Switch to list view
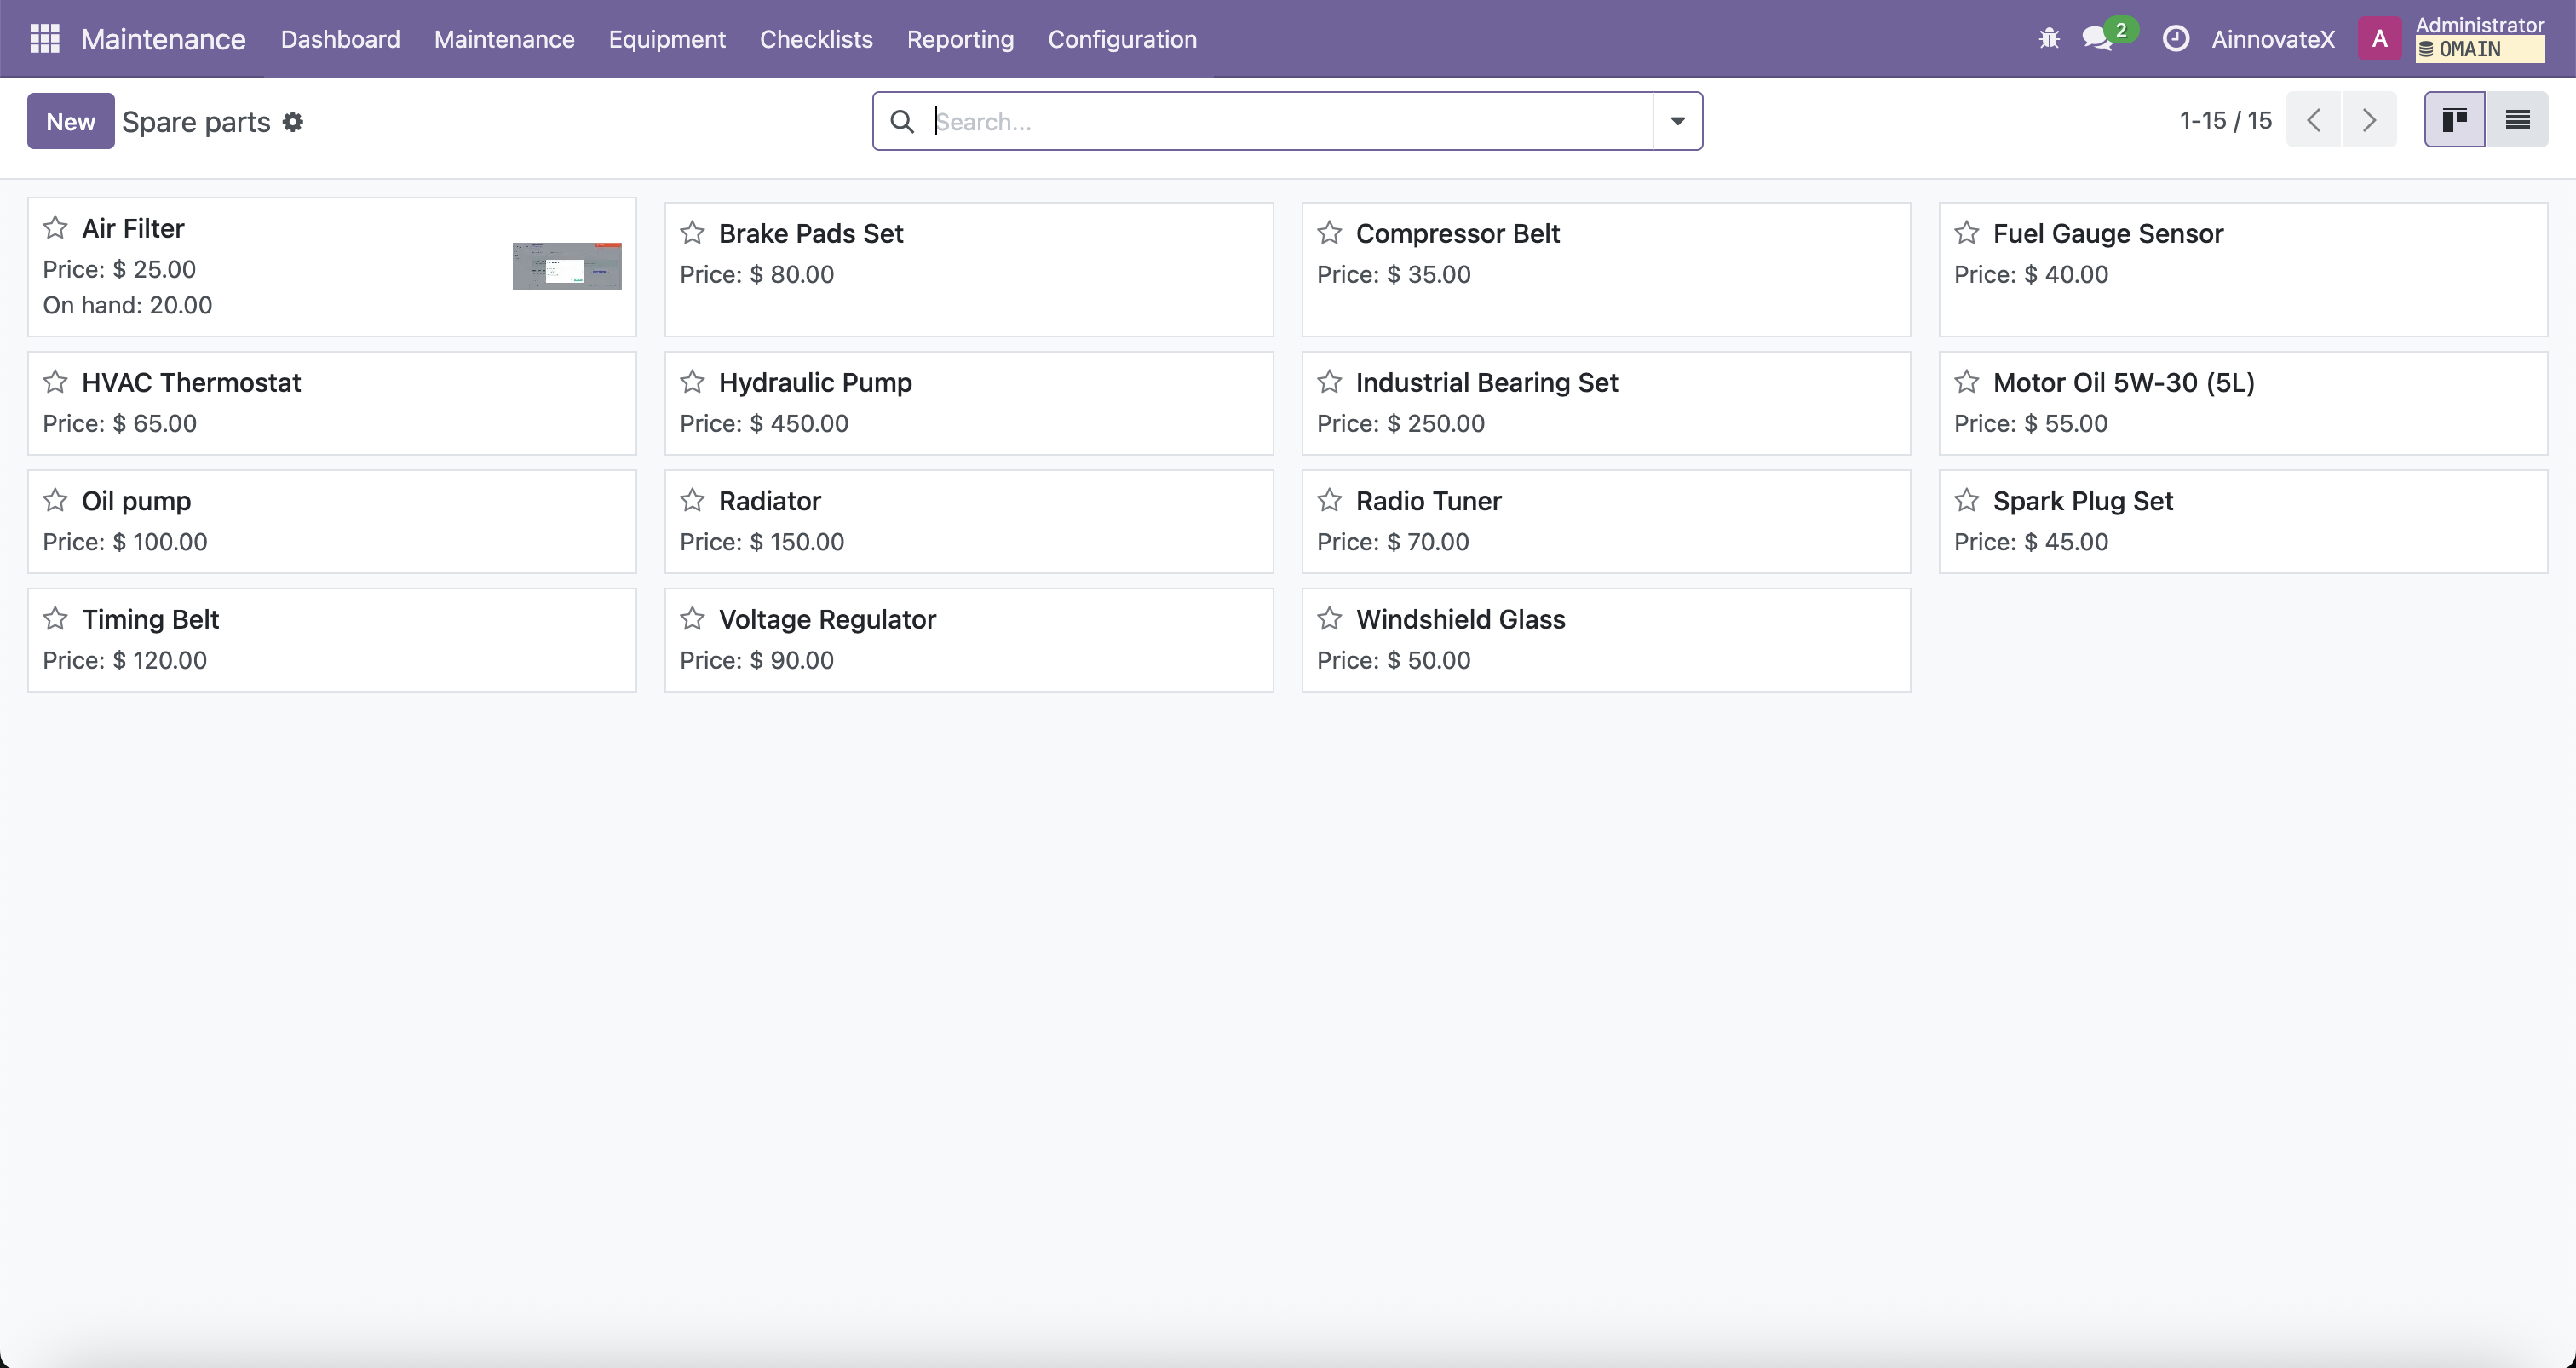The image size is (2576, 1368). click(x=2517, y=120)
